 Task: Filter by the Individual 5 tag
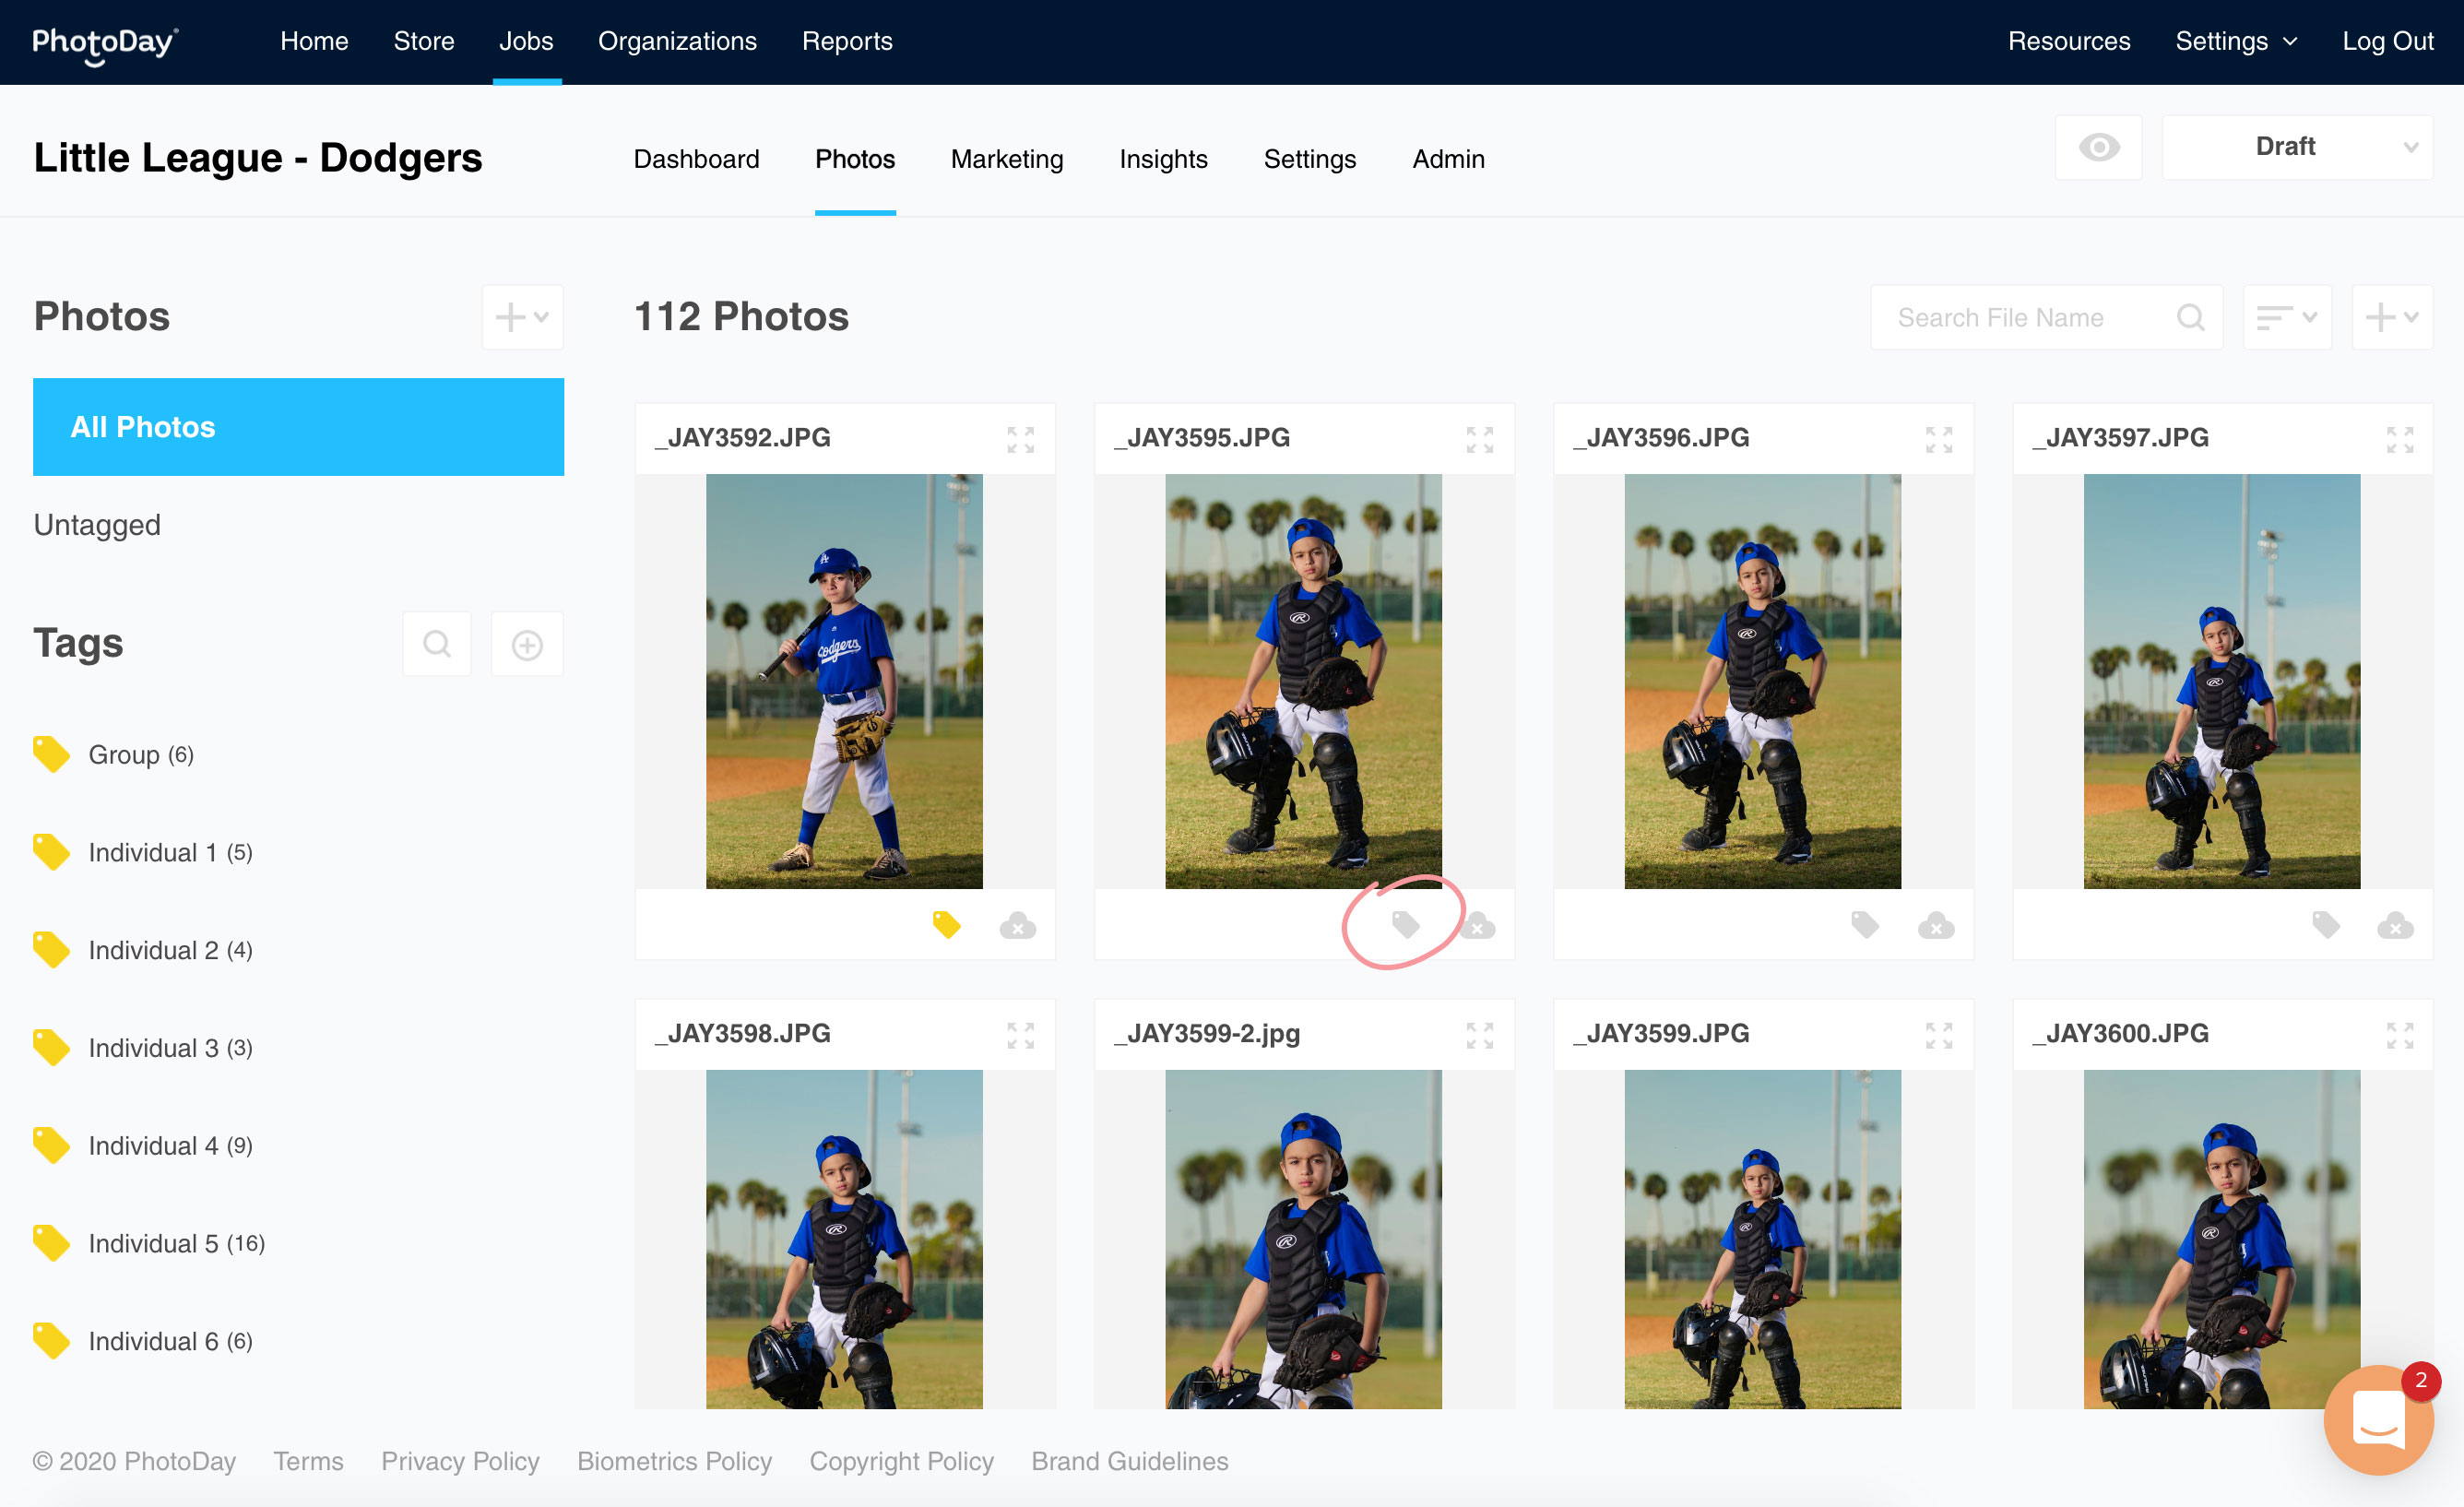point(153,1243)
